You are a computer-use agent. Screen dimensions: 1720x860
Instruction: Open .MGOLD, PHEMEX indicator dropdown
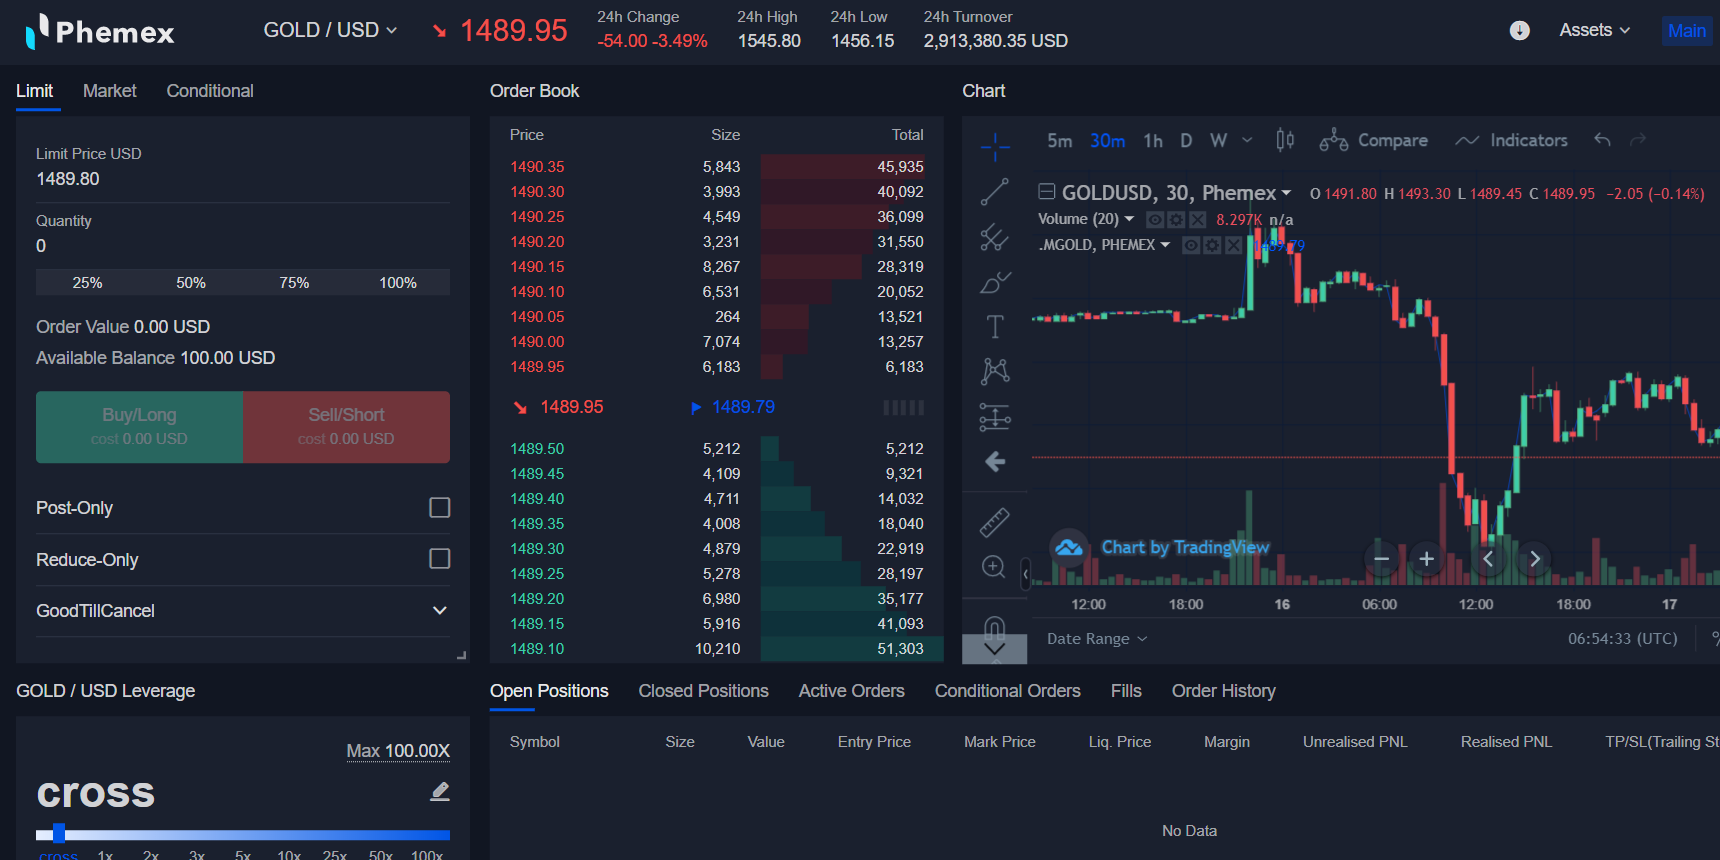click(x=1165, y=245)
